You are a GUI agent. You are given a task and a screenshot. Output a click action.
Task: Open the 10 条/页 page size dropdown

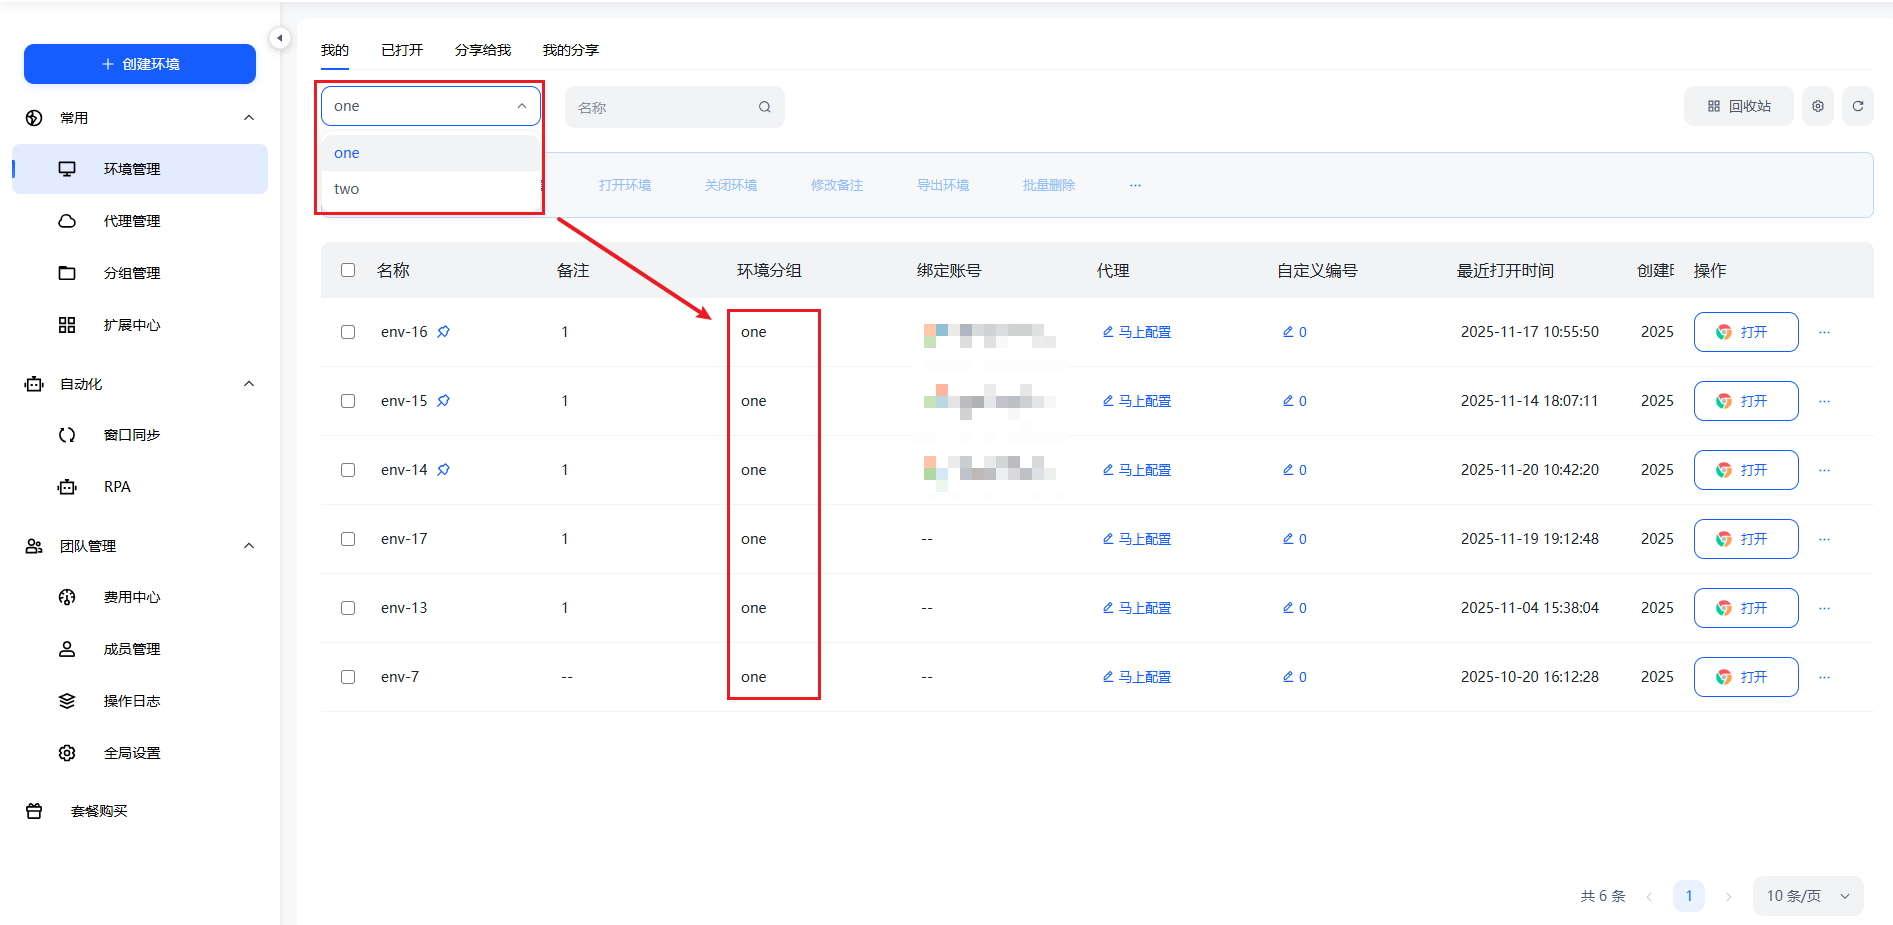1807,896
